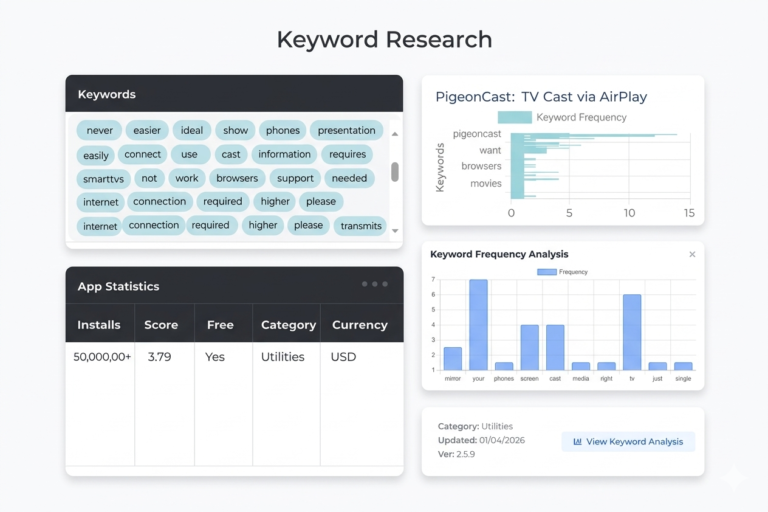This screenshot has width=768, height=512.
Task: Close the Keyword Frequency Analysis panel
Action: (692, 255)
